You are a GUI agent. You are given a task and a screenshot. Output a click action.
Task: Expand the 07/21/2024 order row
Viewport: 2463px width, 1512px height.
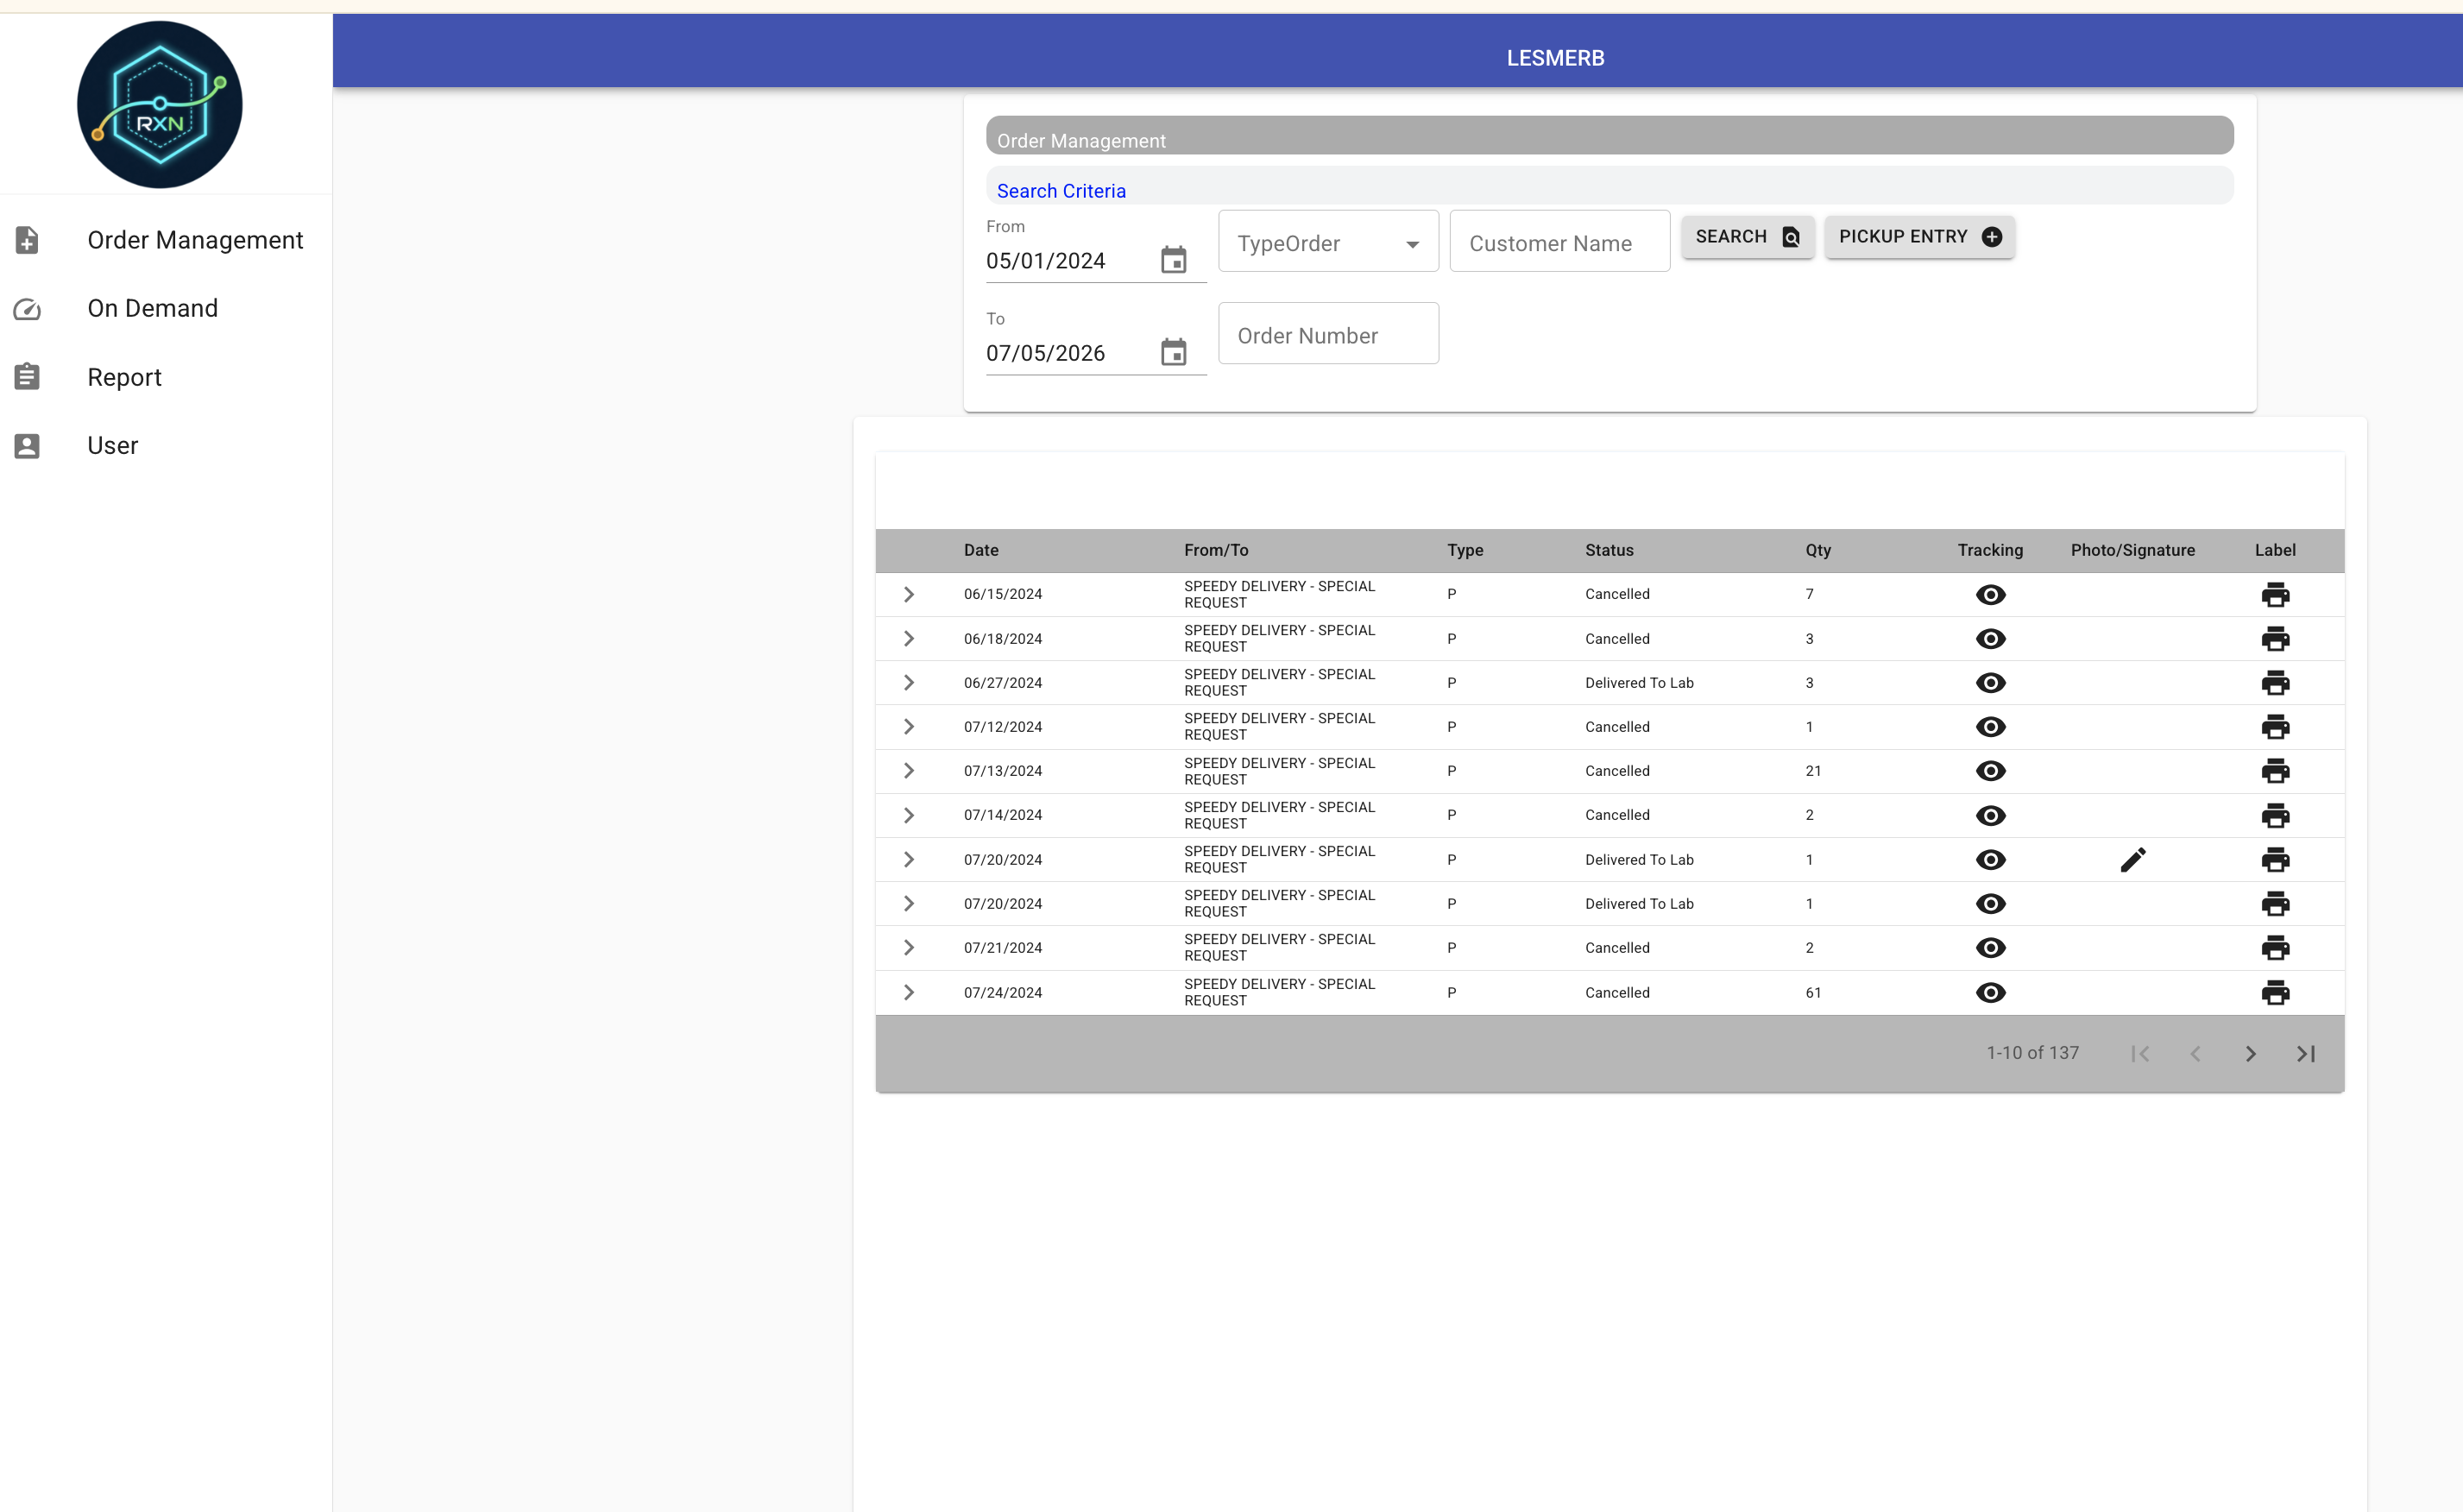click(x=908, y=948)
